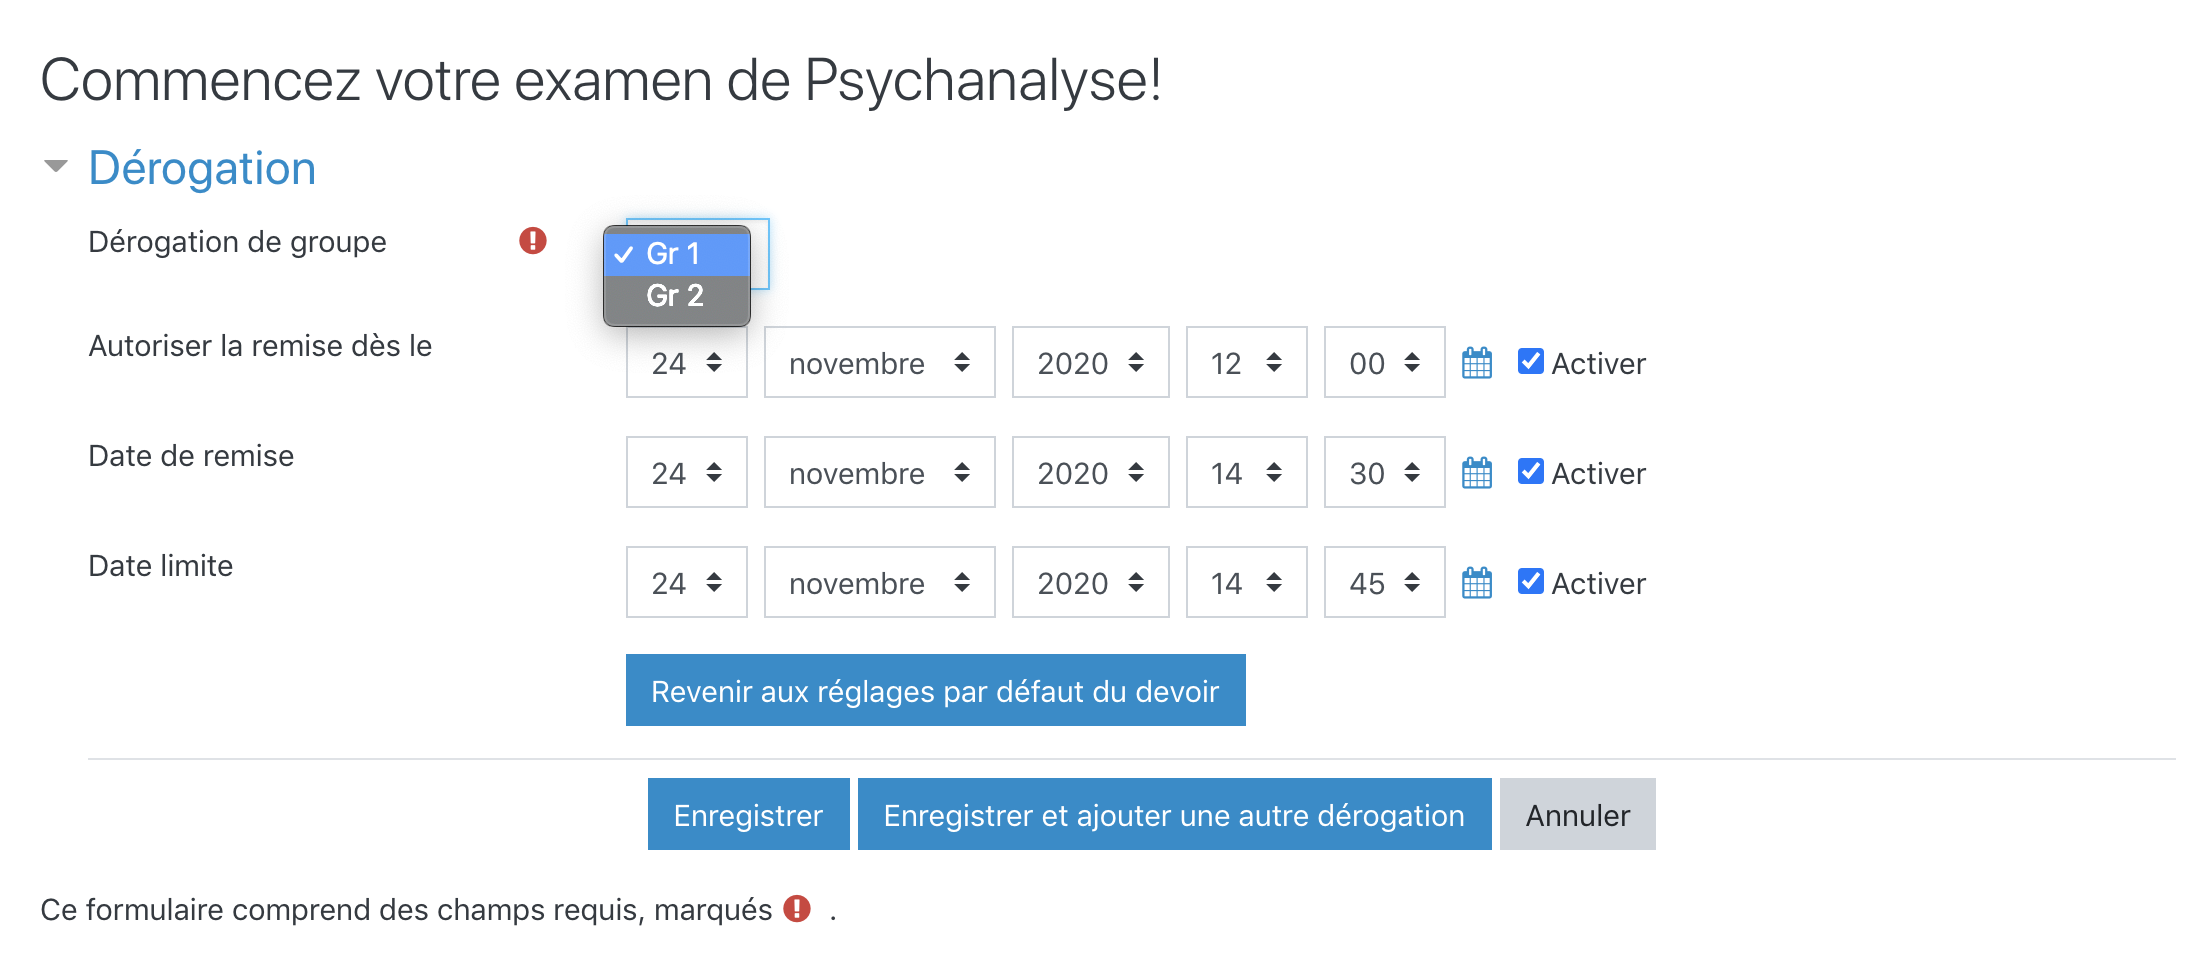Open day dropdown for Date de remise
The height and width of the screenshot is (966, 2212).
686,473
